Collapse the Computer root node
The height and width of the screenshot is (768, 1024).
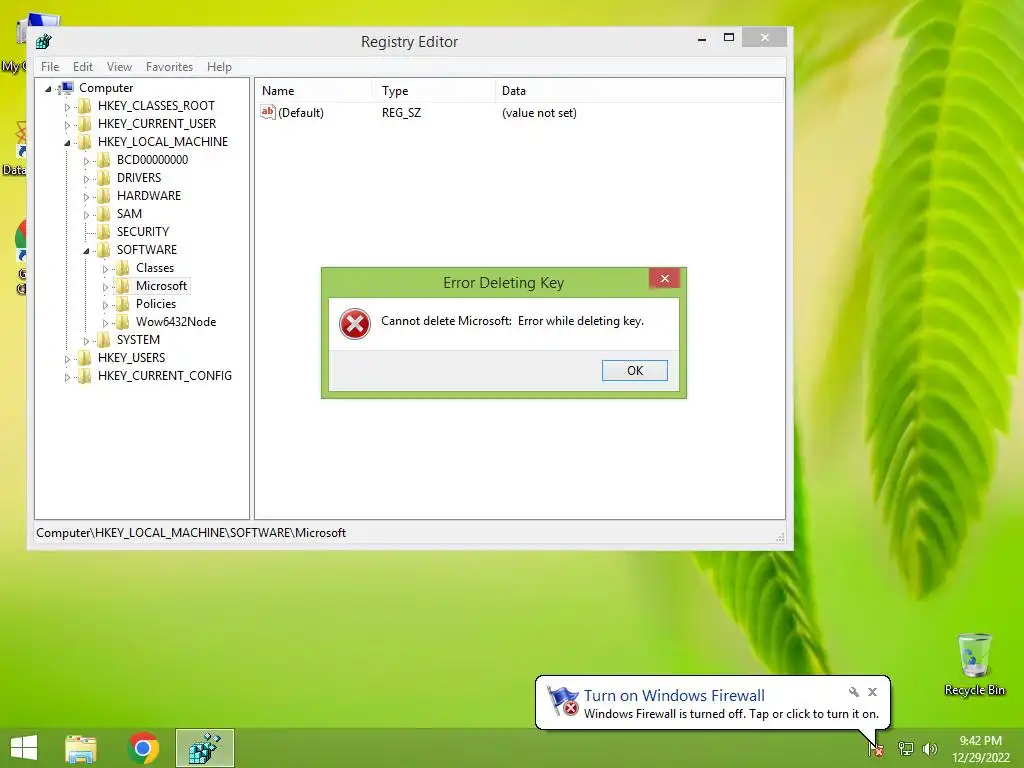coord(48,89)
